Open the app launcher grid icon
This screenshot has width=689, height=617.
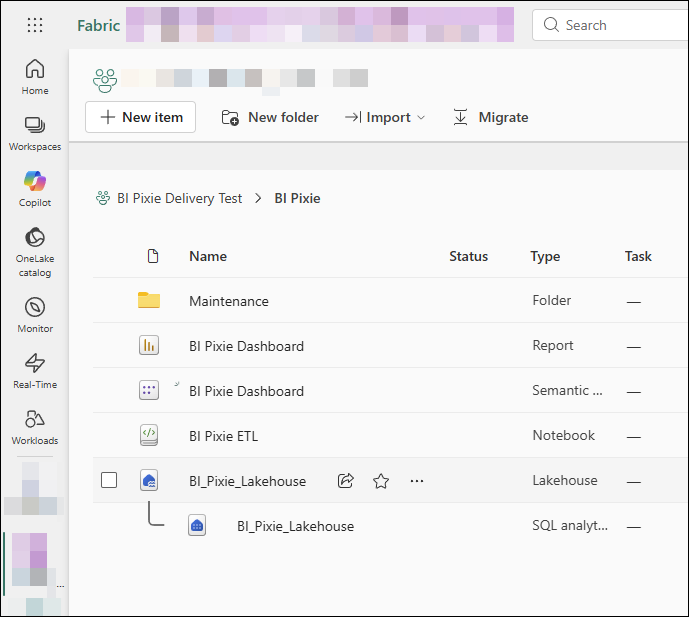pos(35,25)
